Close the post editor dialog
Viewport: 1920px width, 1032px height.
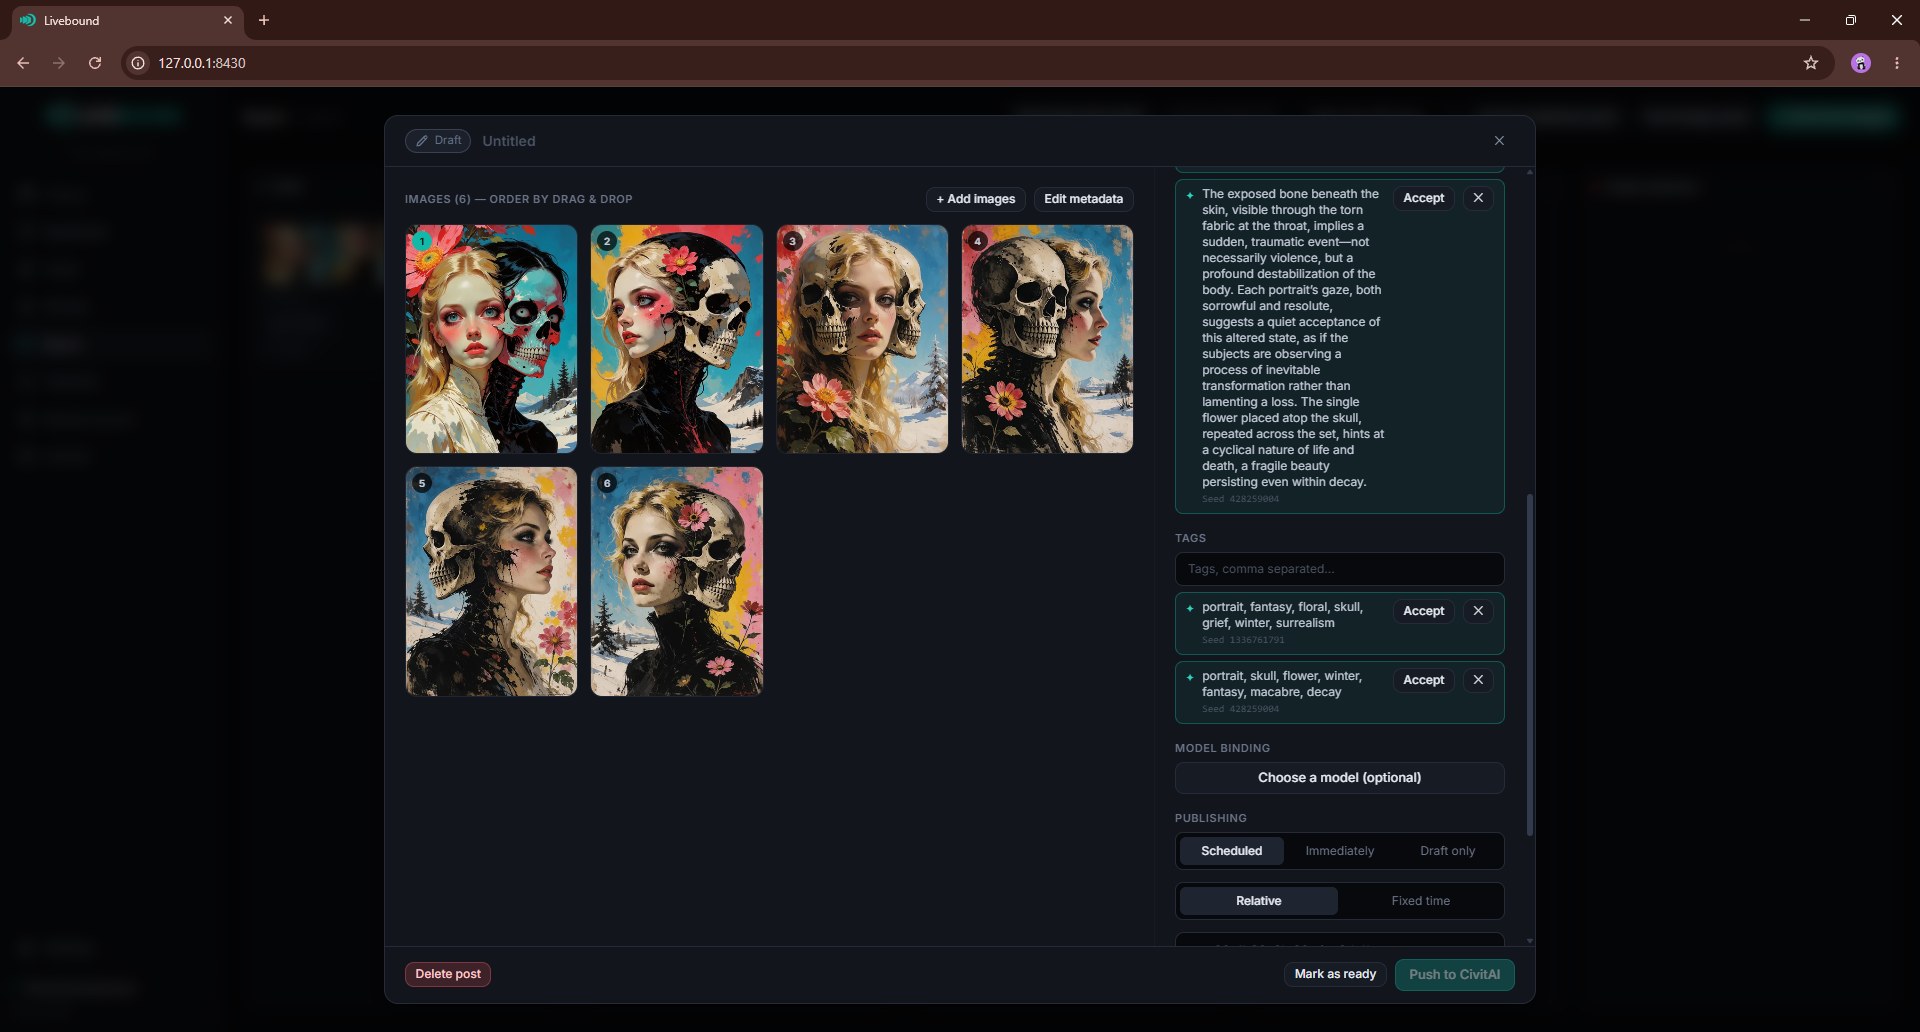(1499, 141)
